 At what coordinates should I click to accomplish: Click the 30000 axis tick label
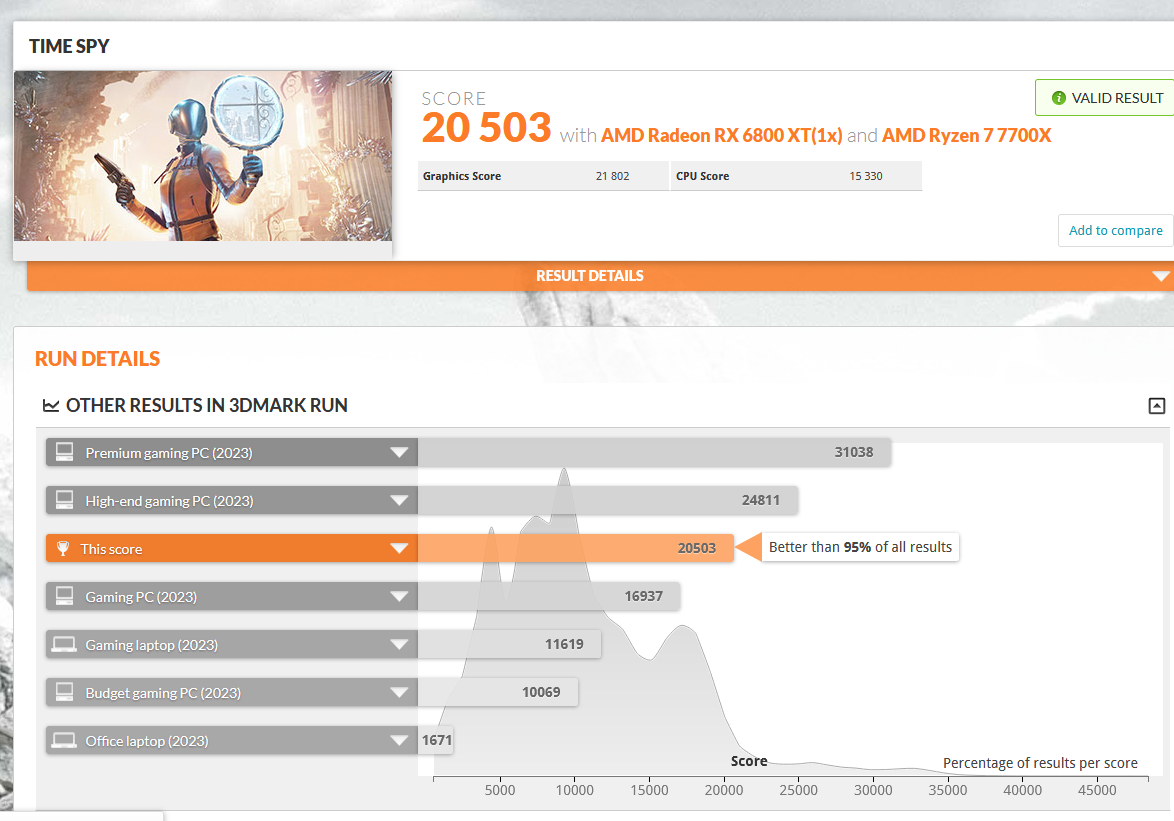click(873, 790)
